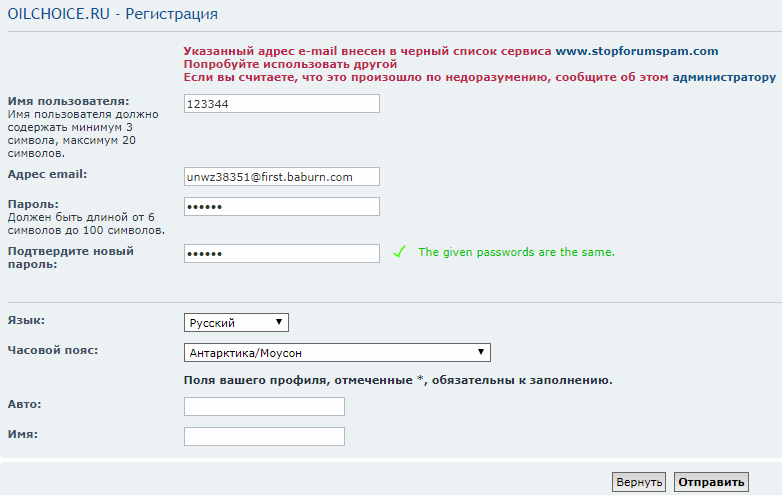Follow the администратору contact link
The width and height of the screenshot is (782, 495).
pyautogui.click(x=724, y=77)
